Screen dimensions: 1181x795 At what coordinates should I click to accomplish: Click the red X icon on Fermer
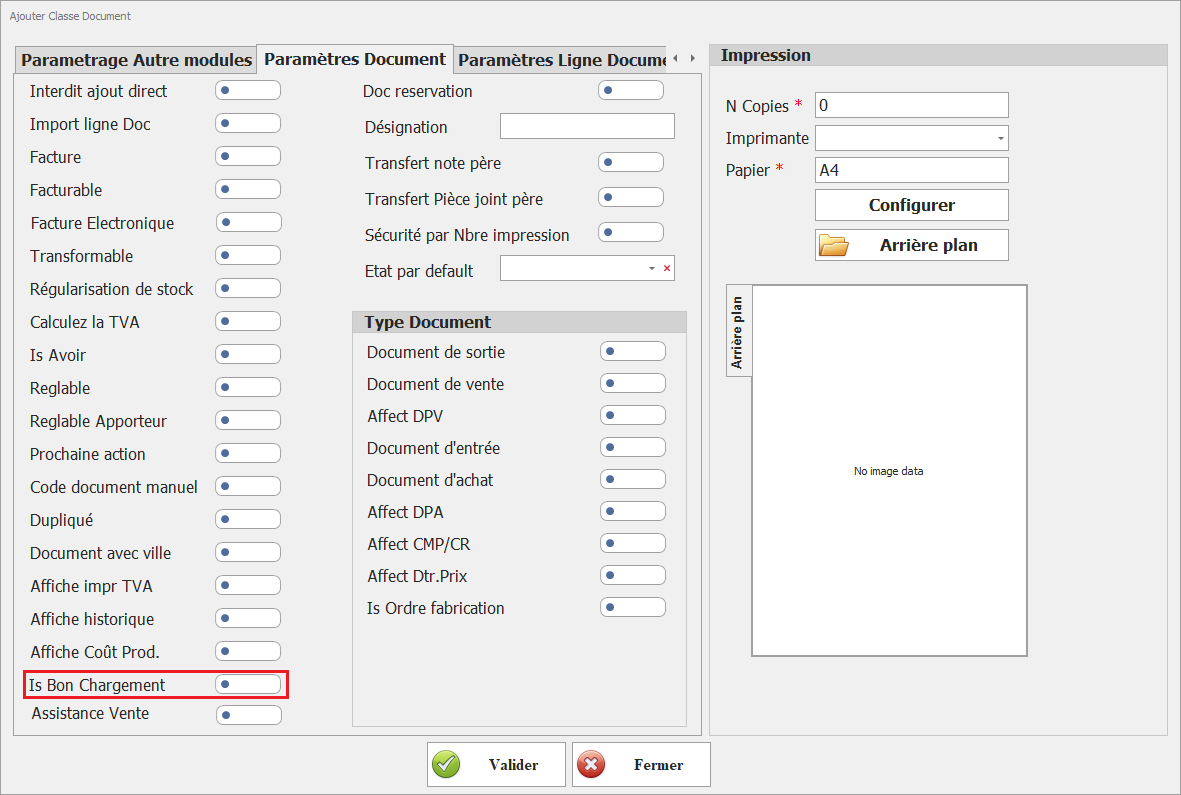coord(591,764)
